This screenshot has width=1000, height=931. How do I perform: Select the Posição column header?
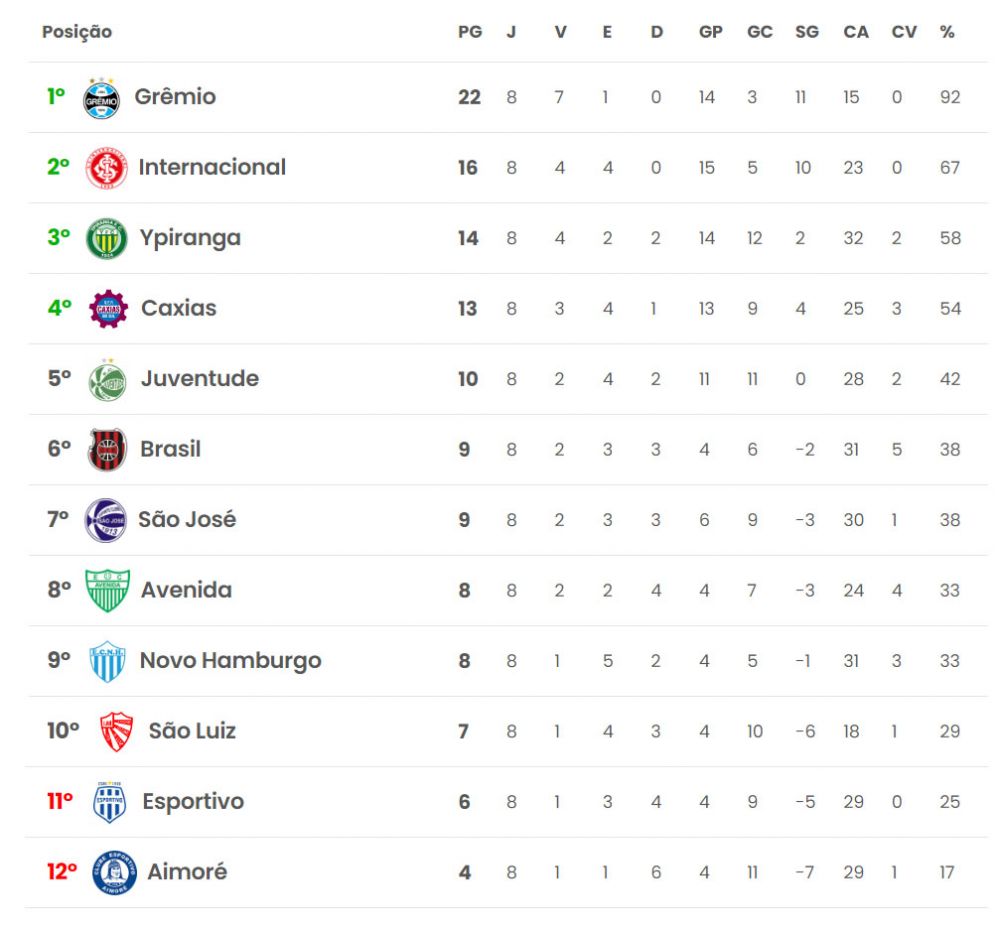tap(77, 32)
